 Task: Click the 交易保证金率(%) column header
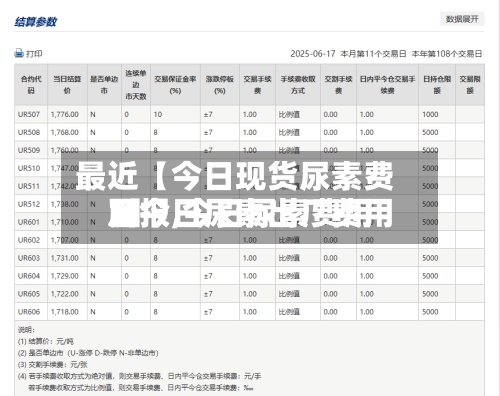pyautogui.click(x=175, y=85)
